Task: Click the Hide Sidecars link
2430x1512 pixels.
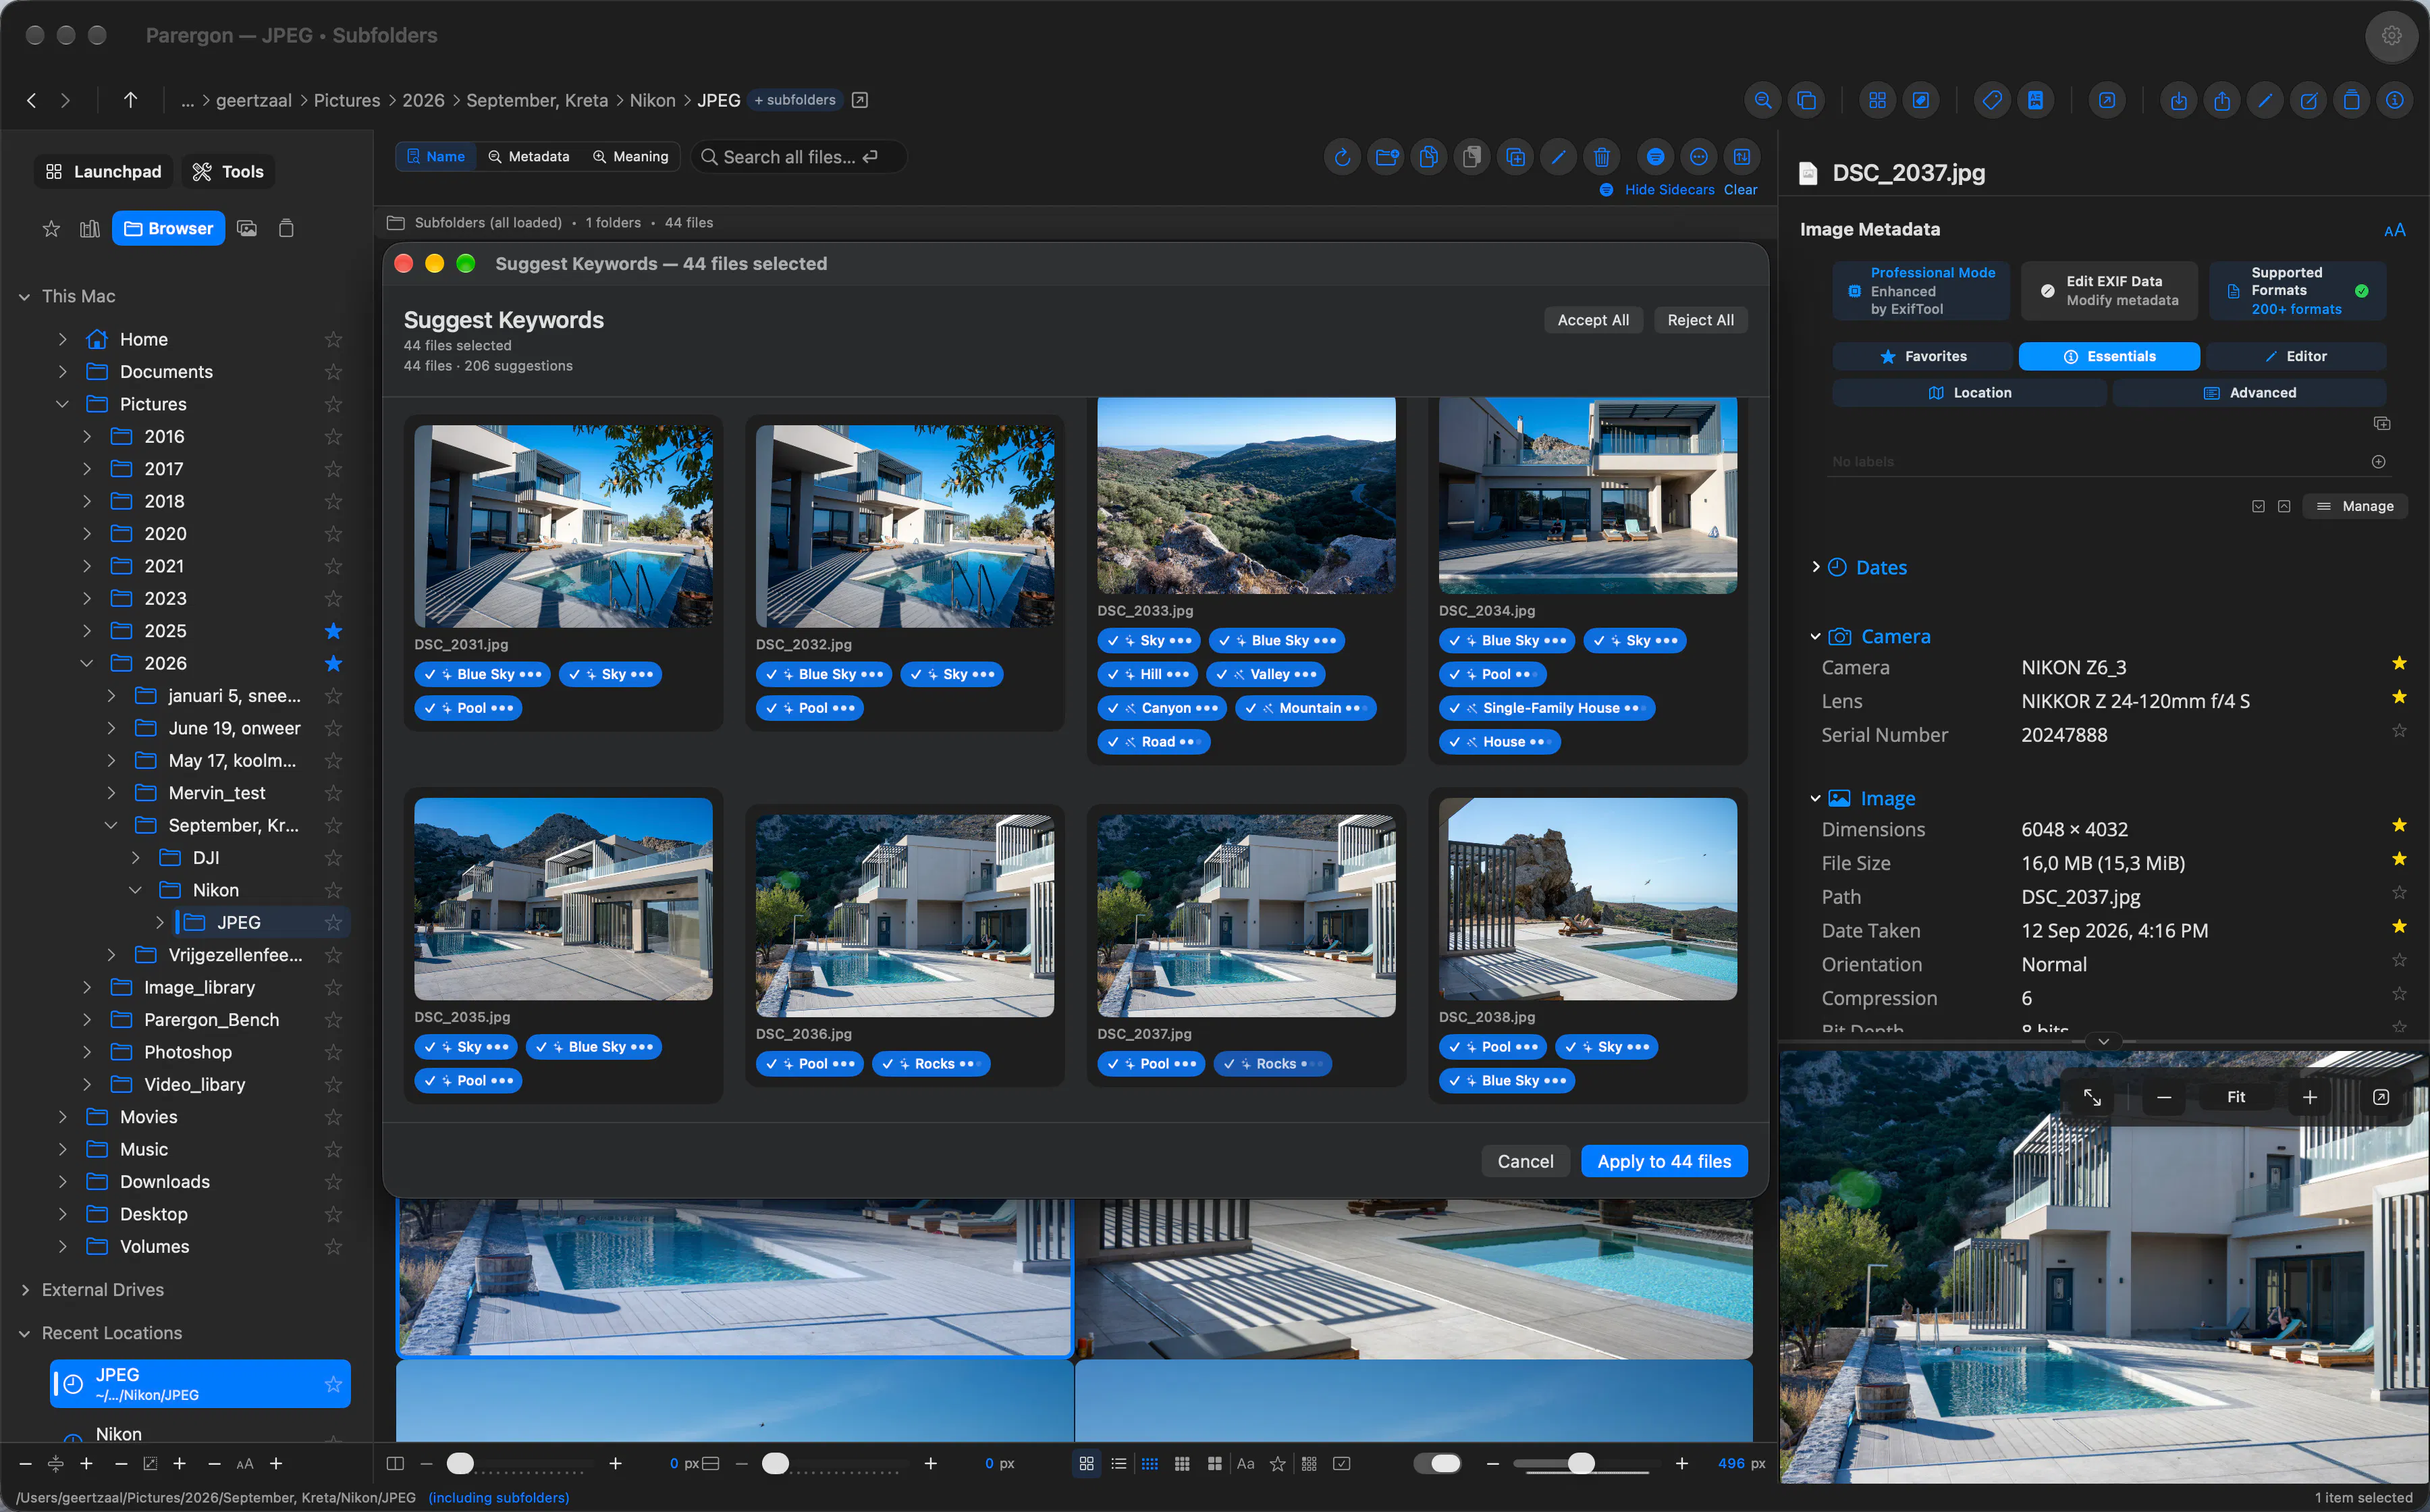Action: [1669, 190]
